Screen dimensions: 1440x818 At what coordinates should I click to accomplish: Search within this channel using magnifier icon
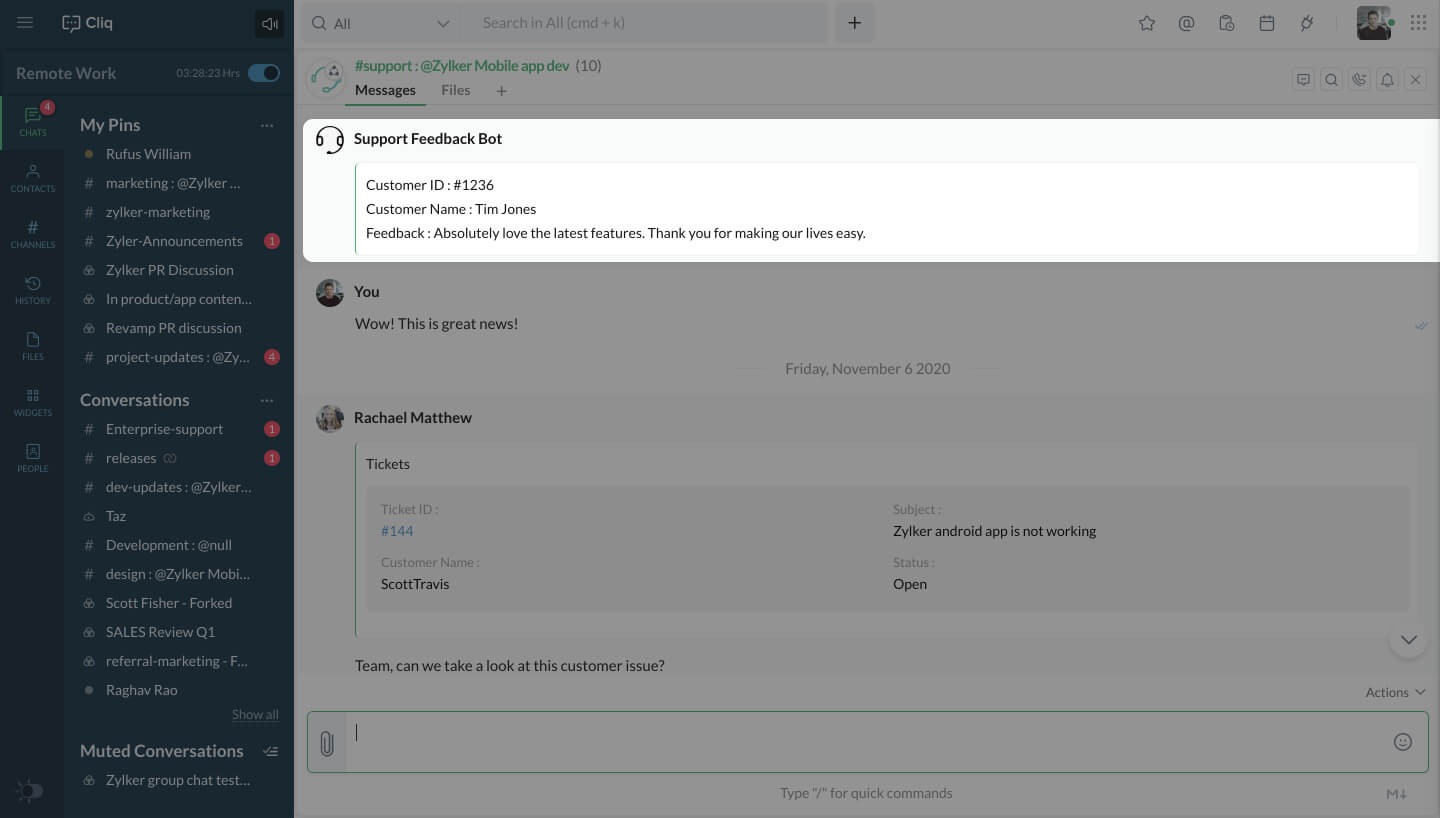(1331, 80)
